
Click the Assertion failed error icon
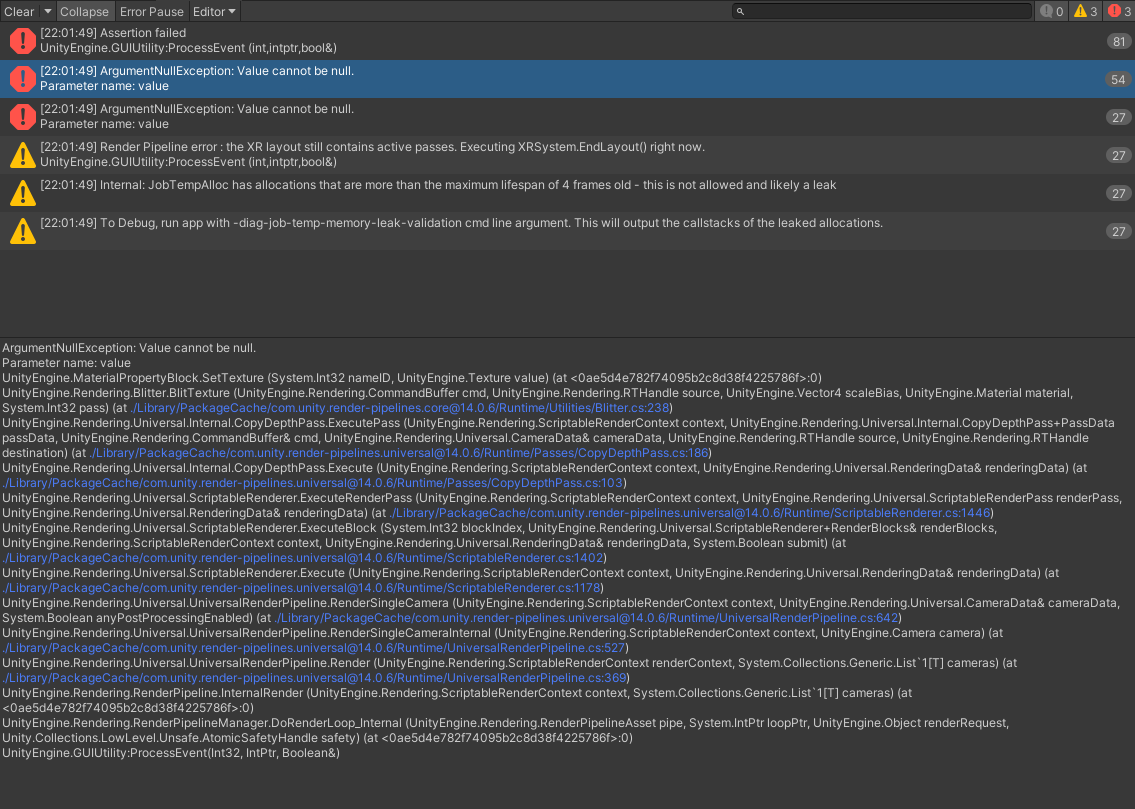point(22,41)
